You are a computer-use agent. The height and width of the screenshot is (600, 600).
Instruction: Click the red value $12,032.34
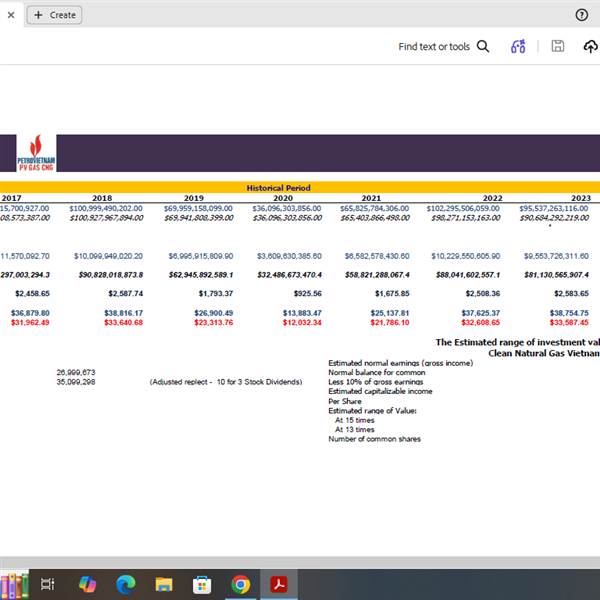tap(302, 323)
